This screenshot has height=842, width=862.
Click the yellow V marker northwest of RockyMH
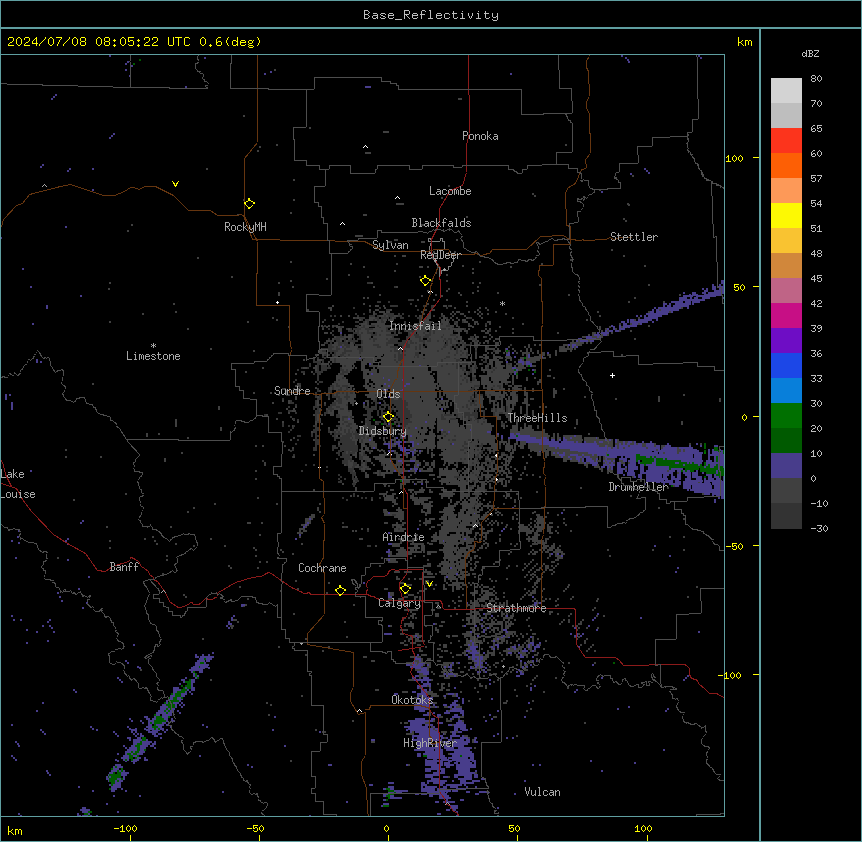175,184
